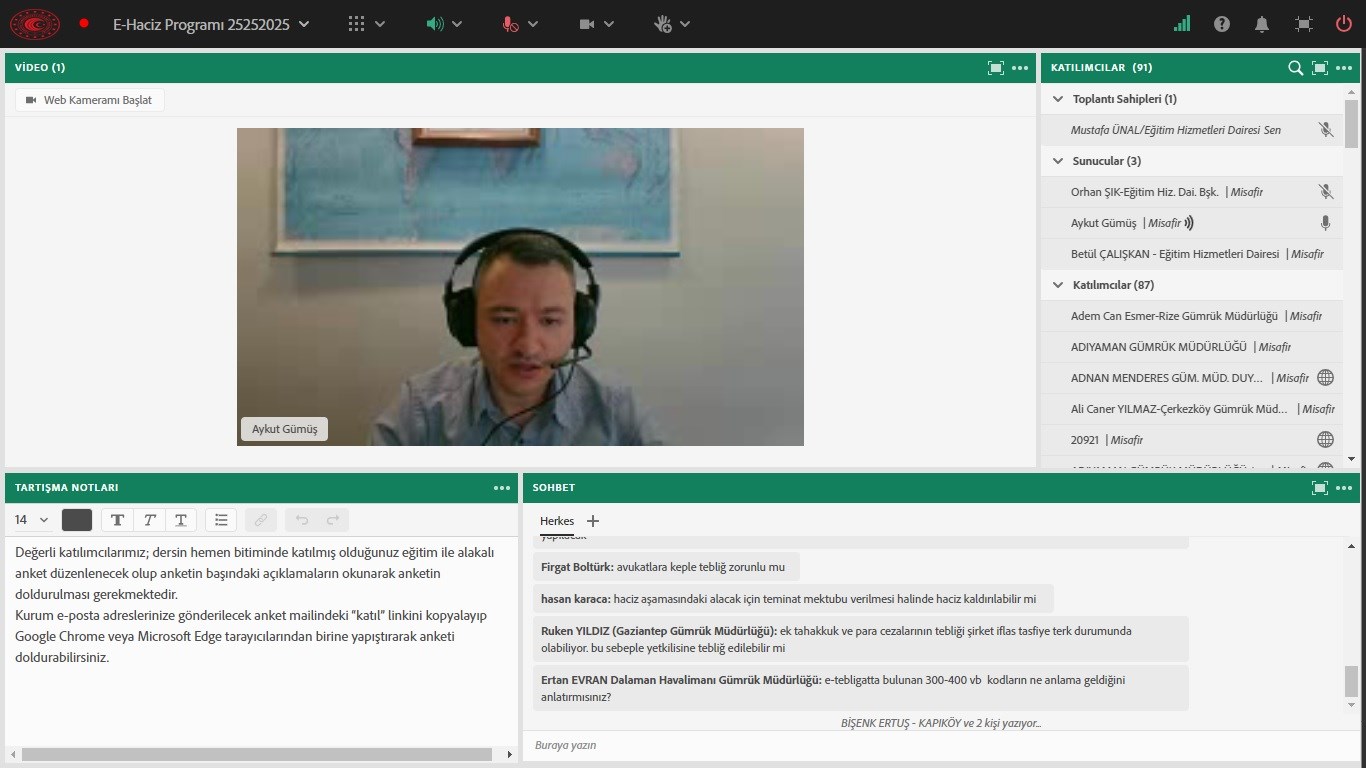Image resolution: width=1366 pixels, height=768 pixels.
Task: Click muted mic icon beside Orhan ŞIK
Action: [x=1326, y=192]
